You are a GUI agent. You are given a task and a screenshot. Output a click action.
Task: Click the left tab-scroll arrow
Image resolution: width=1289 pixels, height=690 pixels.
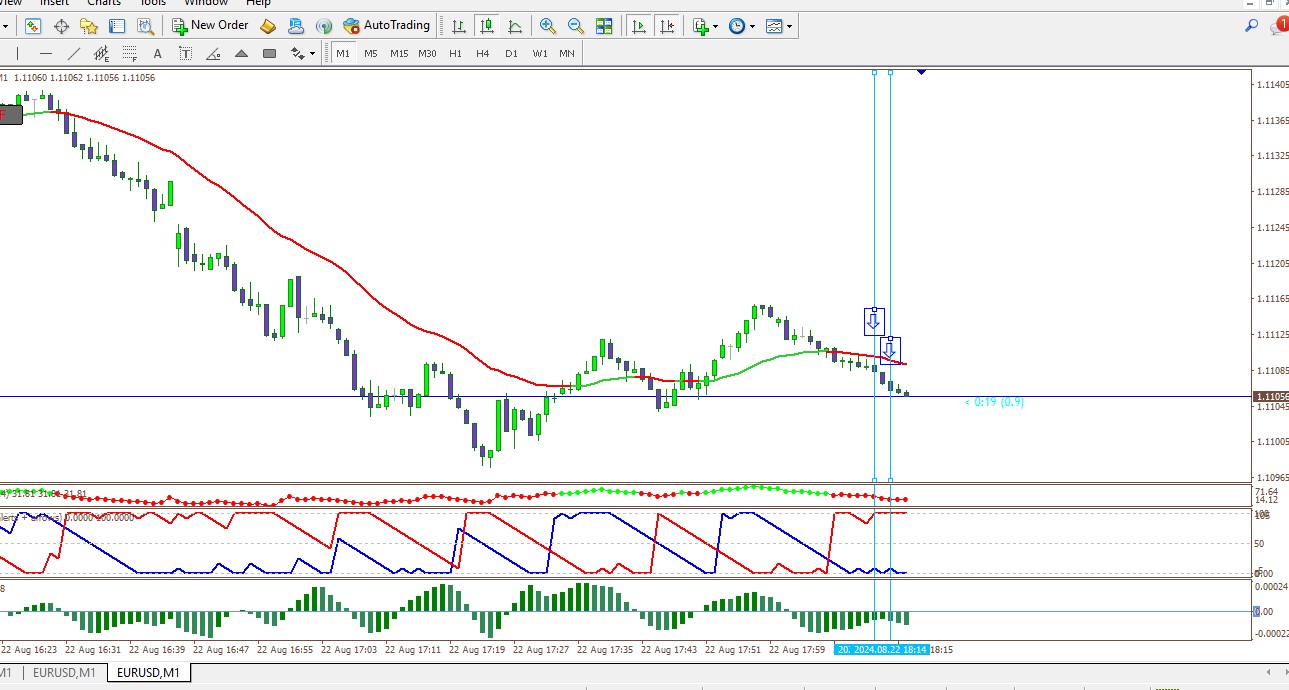1269,673
